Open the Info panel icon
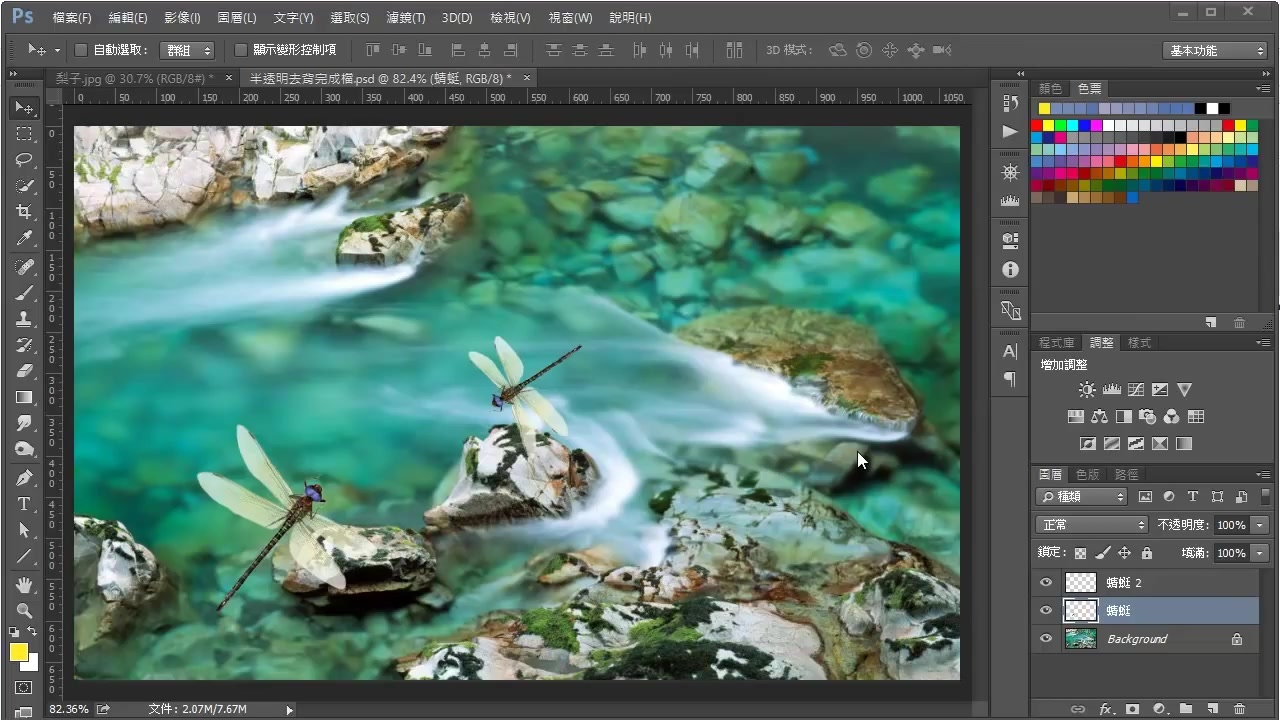The width and height of the screenshot is (1280, 720). (x=1010, y=269)
